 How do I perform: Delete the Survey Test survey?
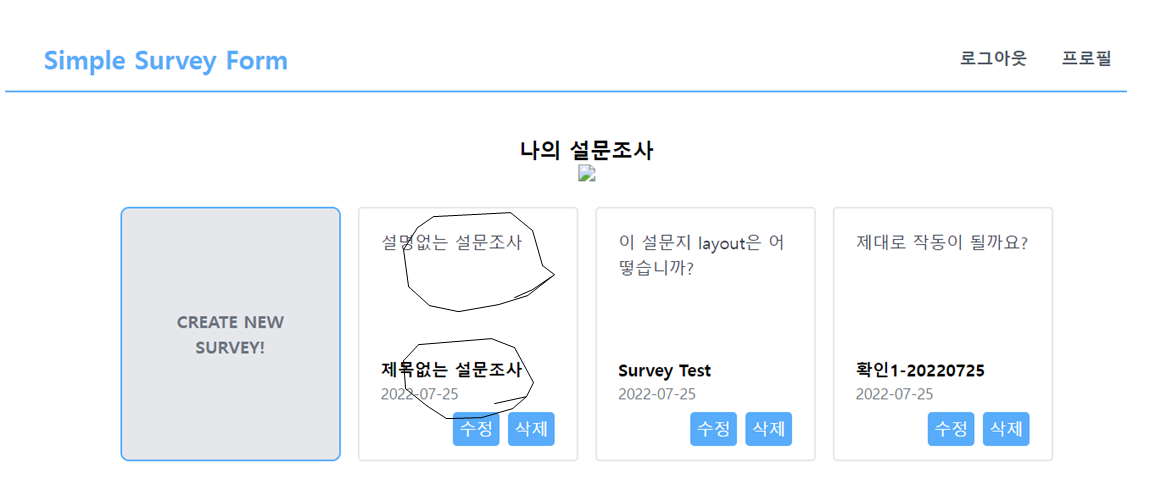768,429
